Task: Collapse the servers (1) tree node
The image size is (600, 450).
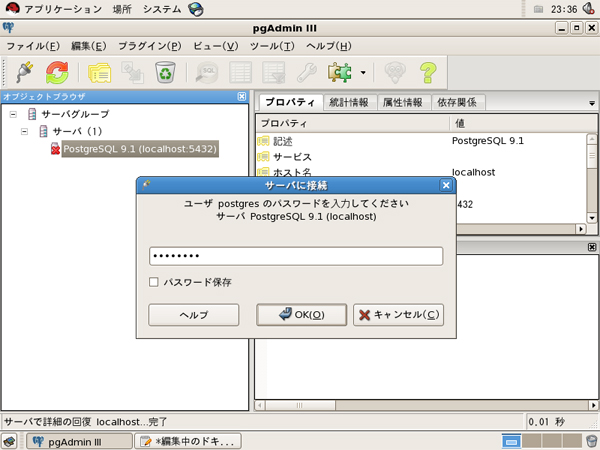Action: coord(24,132)
